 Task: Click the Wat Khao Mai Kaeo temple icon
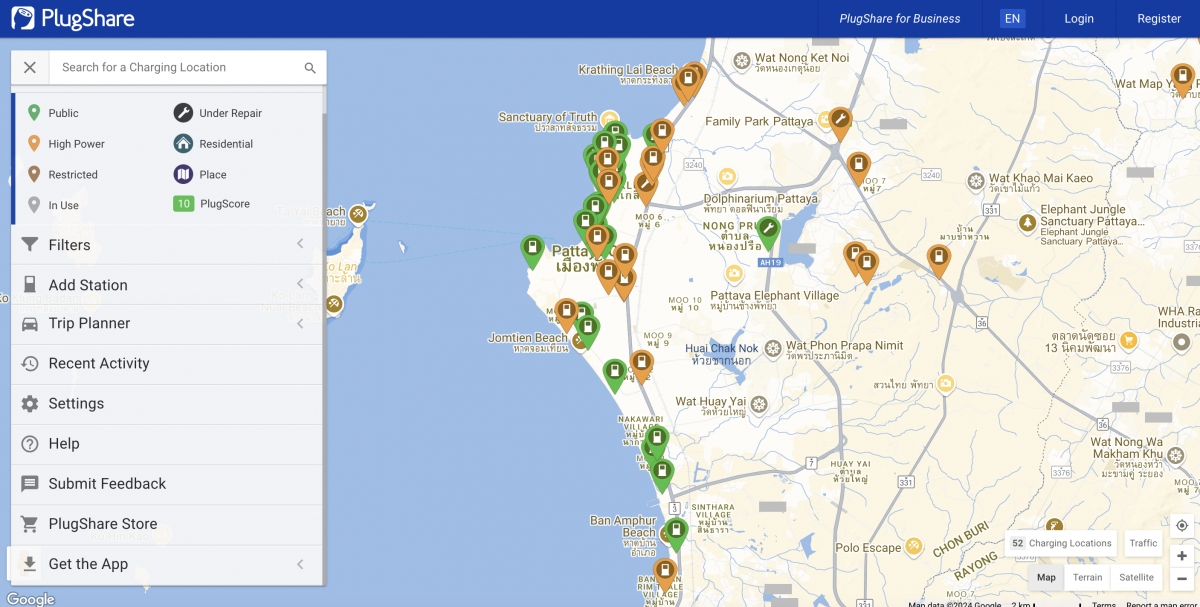click(x=975, y=181)
